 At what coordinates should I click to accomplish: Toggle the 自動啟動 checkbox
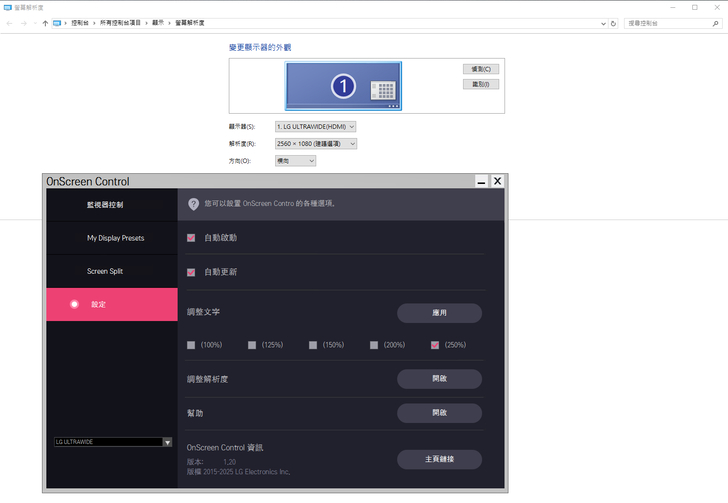191,238
